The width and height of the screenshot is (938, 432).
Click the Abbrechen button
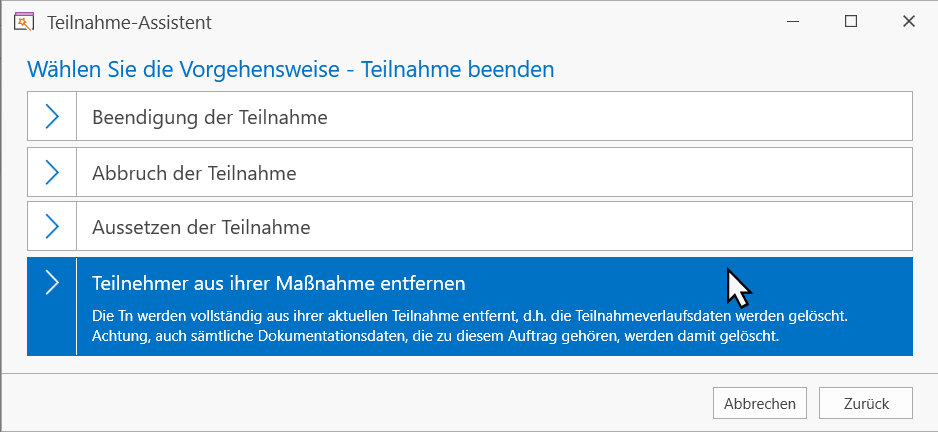click(760, 403)
